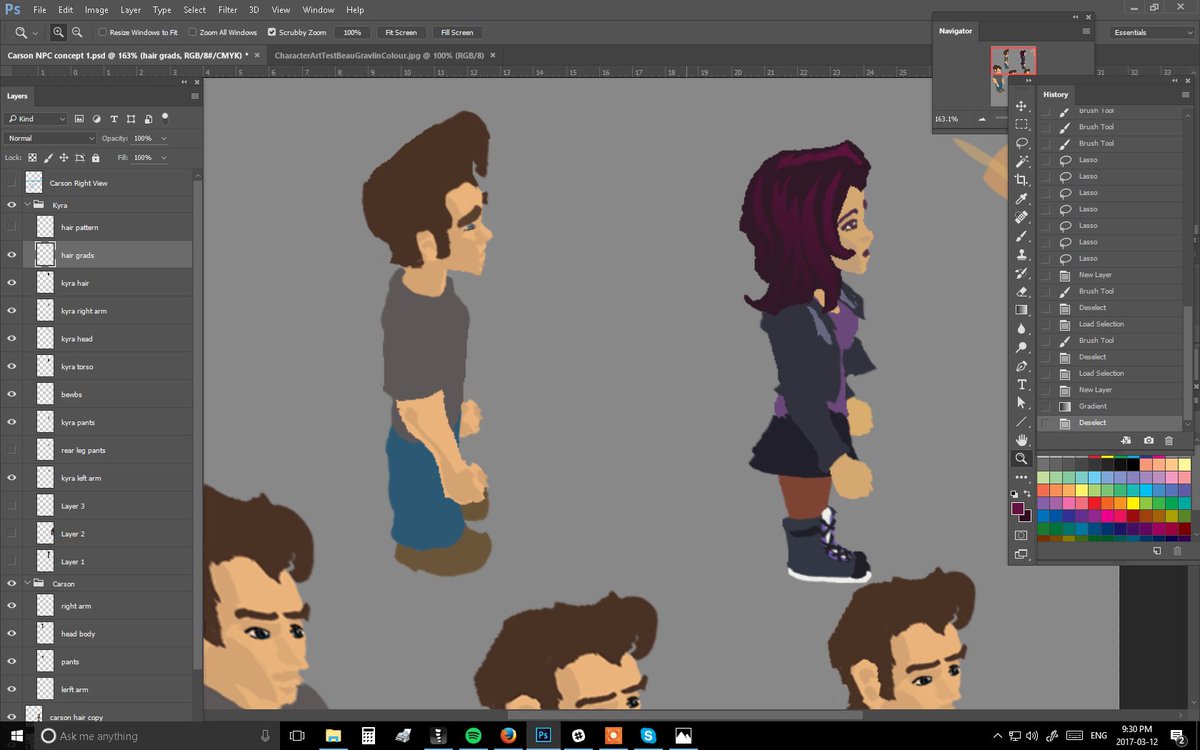Select the Lasso tool in toolbar

click(x=1021, y=143)
